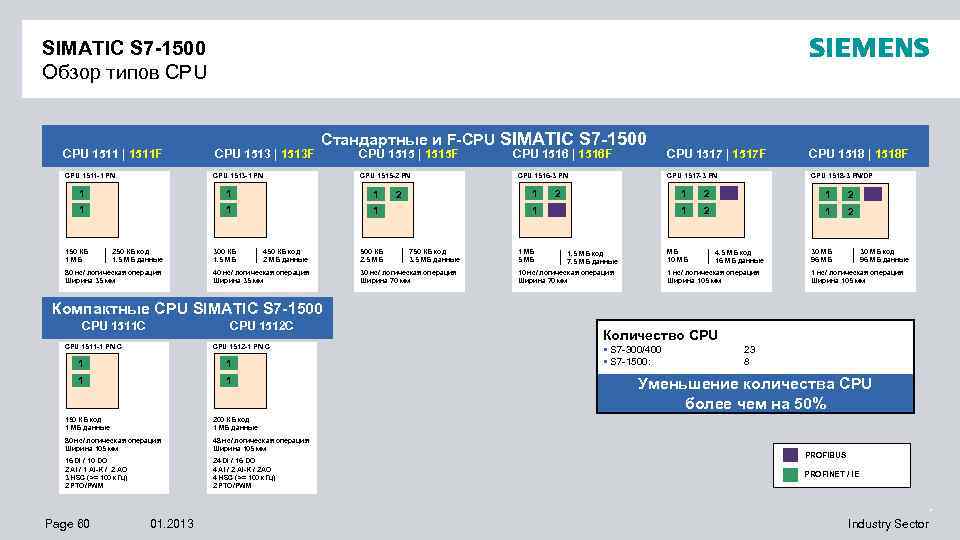
Task: Click the yellow "1515F" label
Action: point(441,154)
